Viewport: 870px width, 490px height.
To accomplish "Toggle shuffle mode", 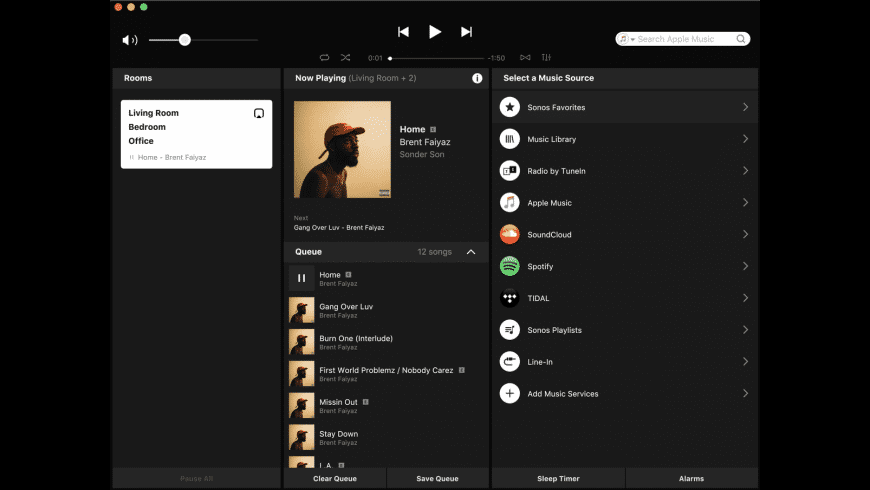I will (345, 58).
